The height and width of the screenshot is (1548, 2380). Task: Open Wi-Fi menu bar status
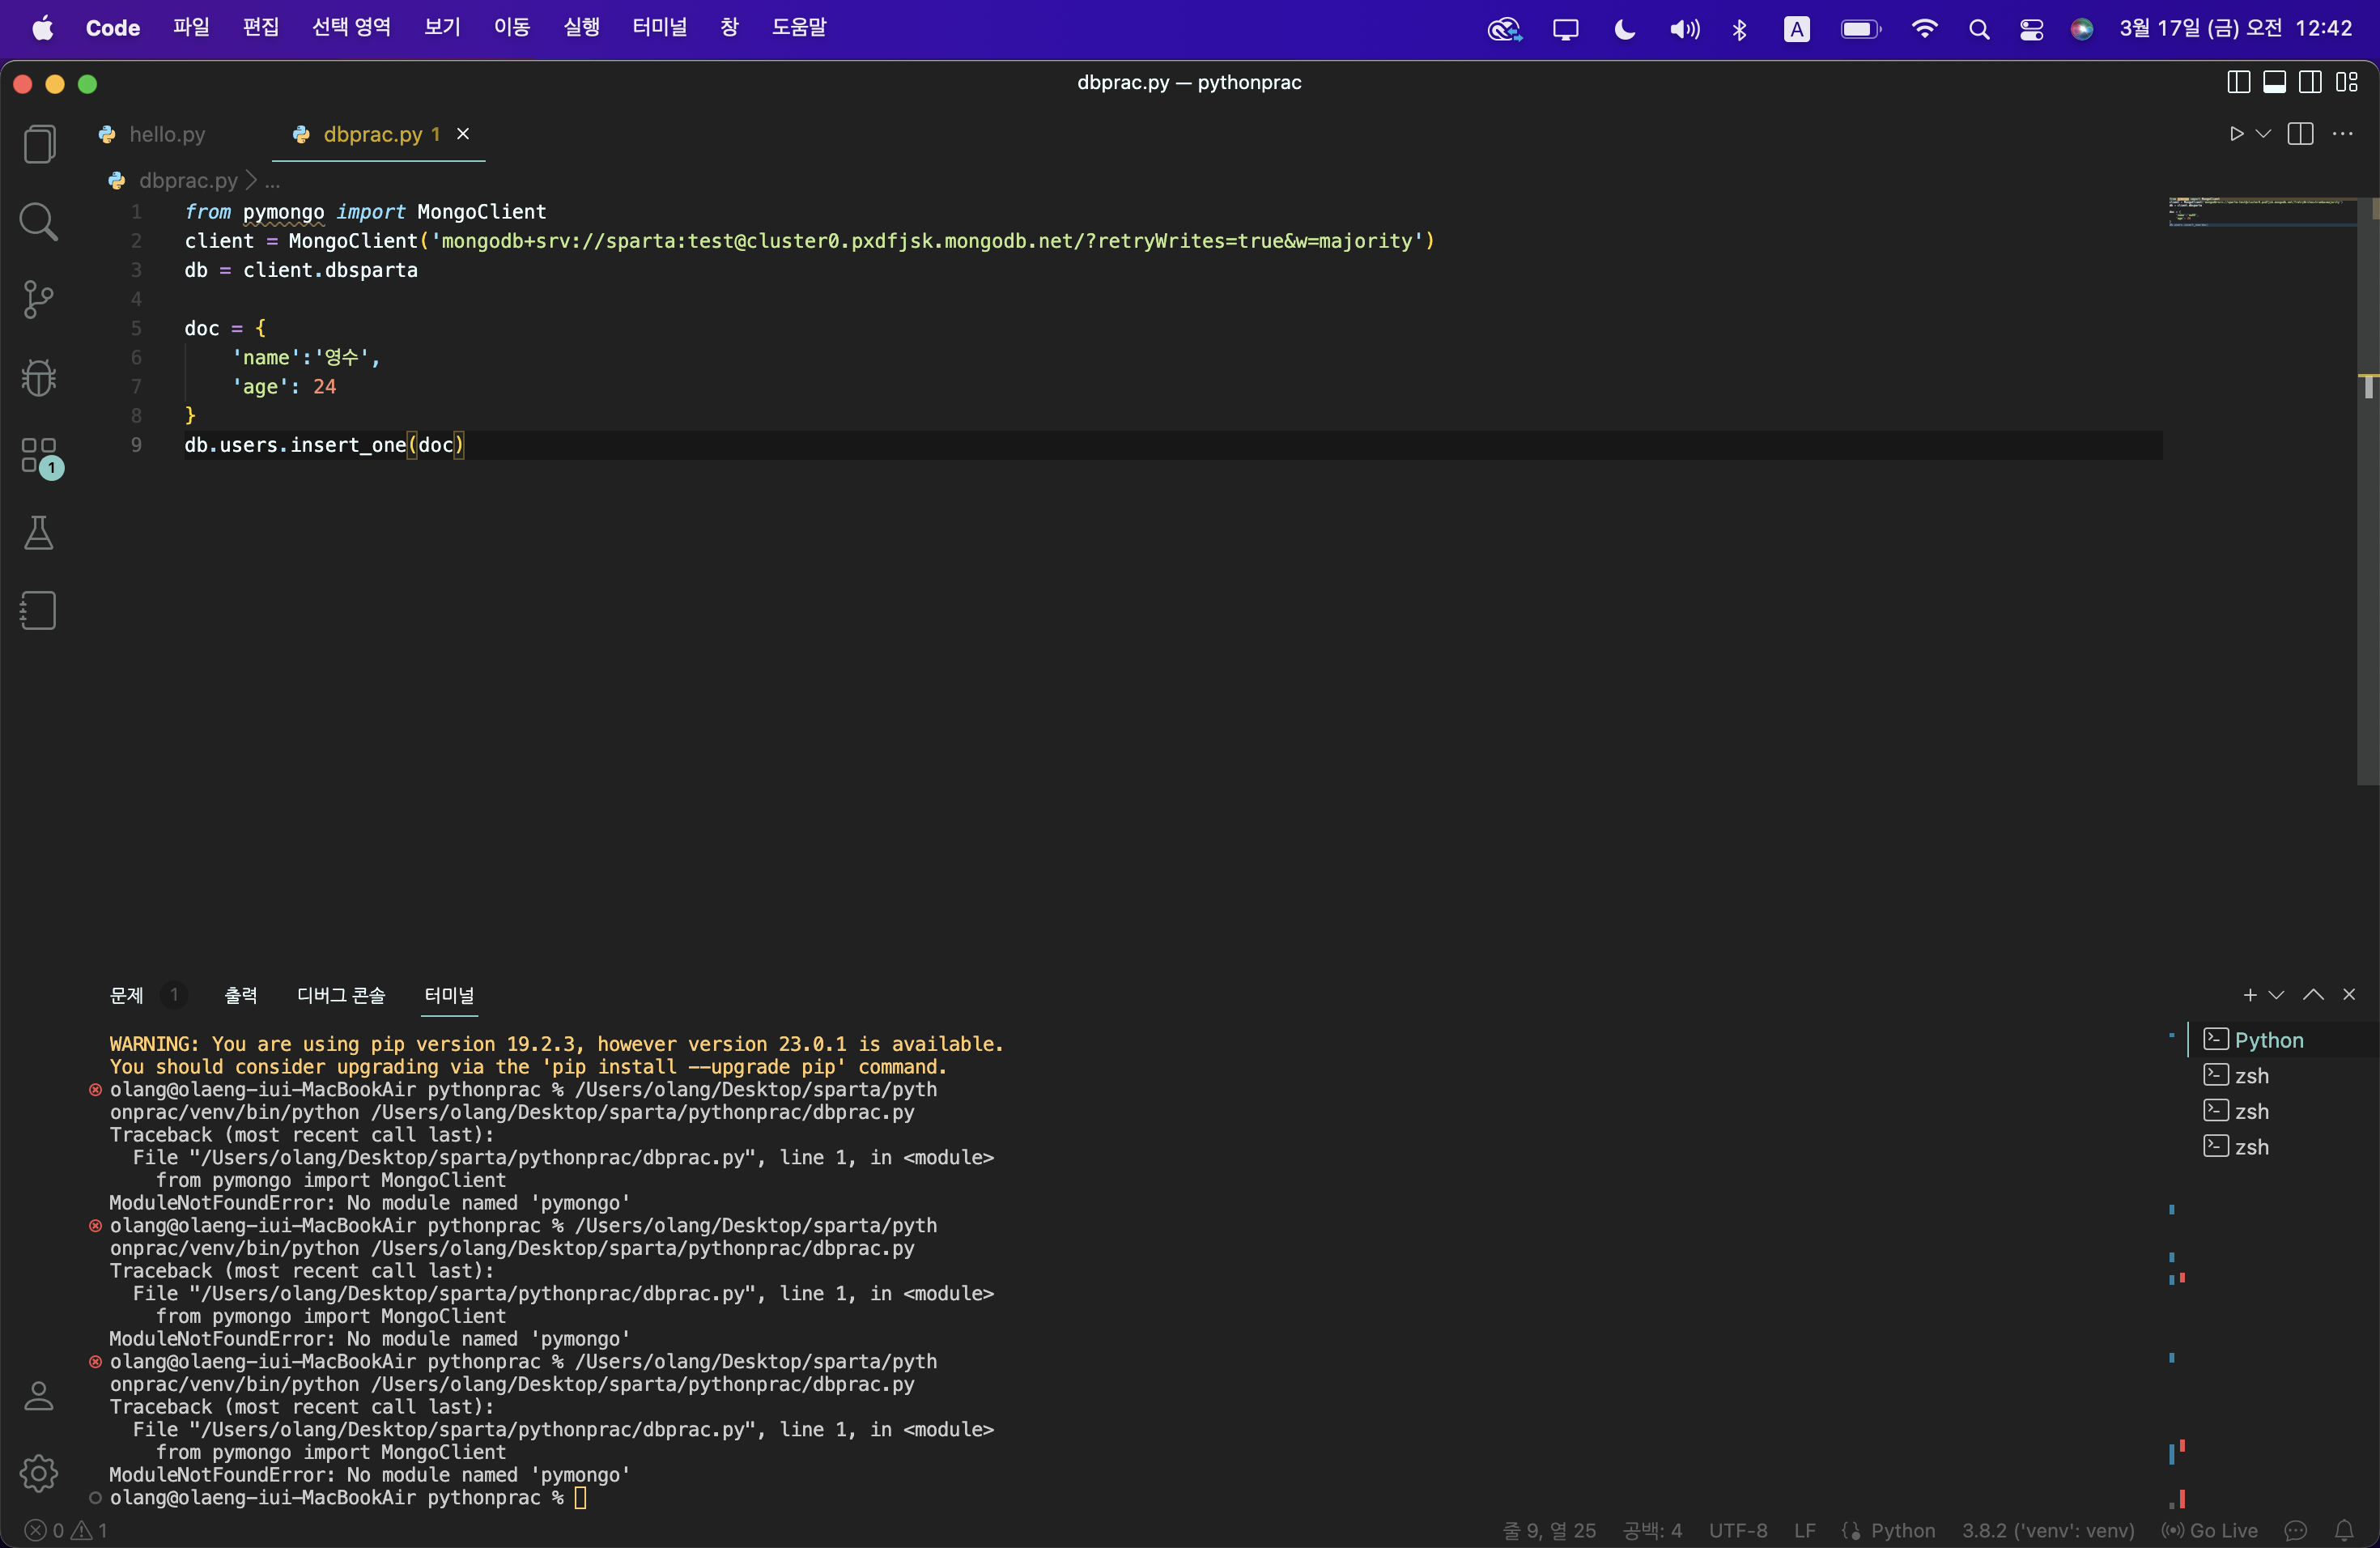[1924, 29]
